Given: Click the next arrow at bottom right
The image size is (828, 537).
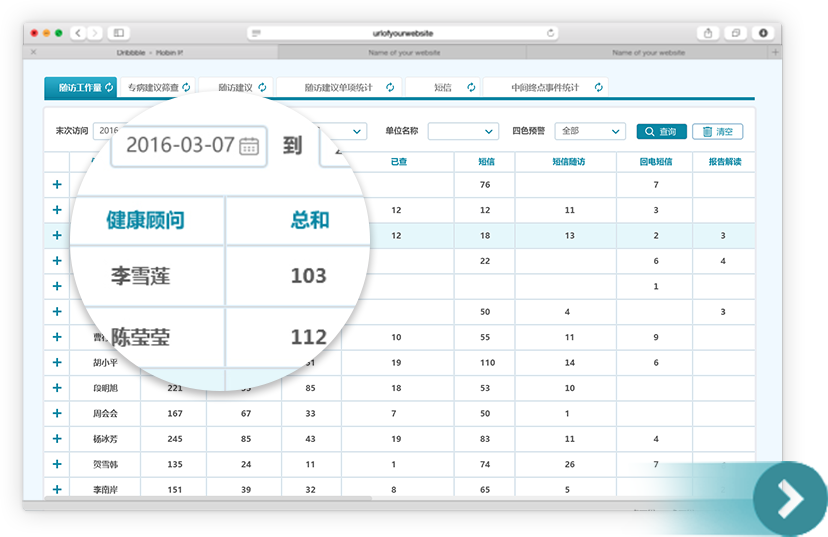Looking at the screenshot, I should (790, 497).
